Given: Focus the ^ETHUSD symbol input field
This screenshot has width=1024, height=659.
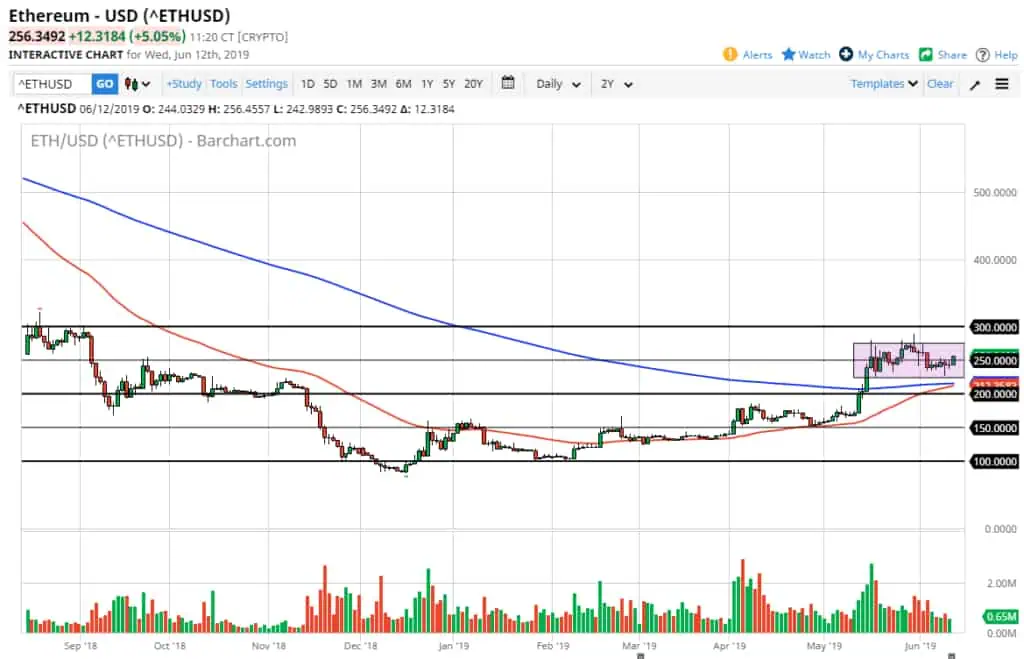Looking at the screenshot, I should point(52,84).
